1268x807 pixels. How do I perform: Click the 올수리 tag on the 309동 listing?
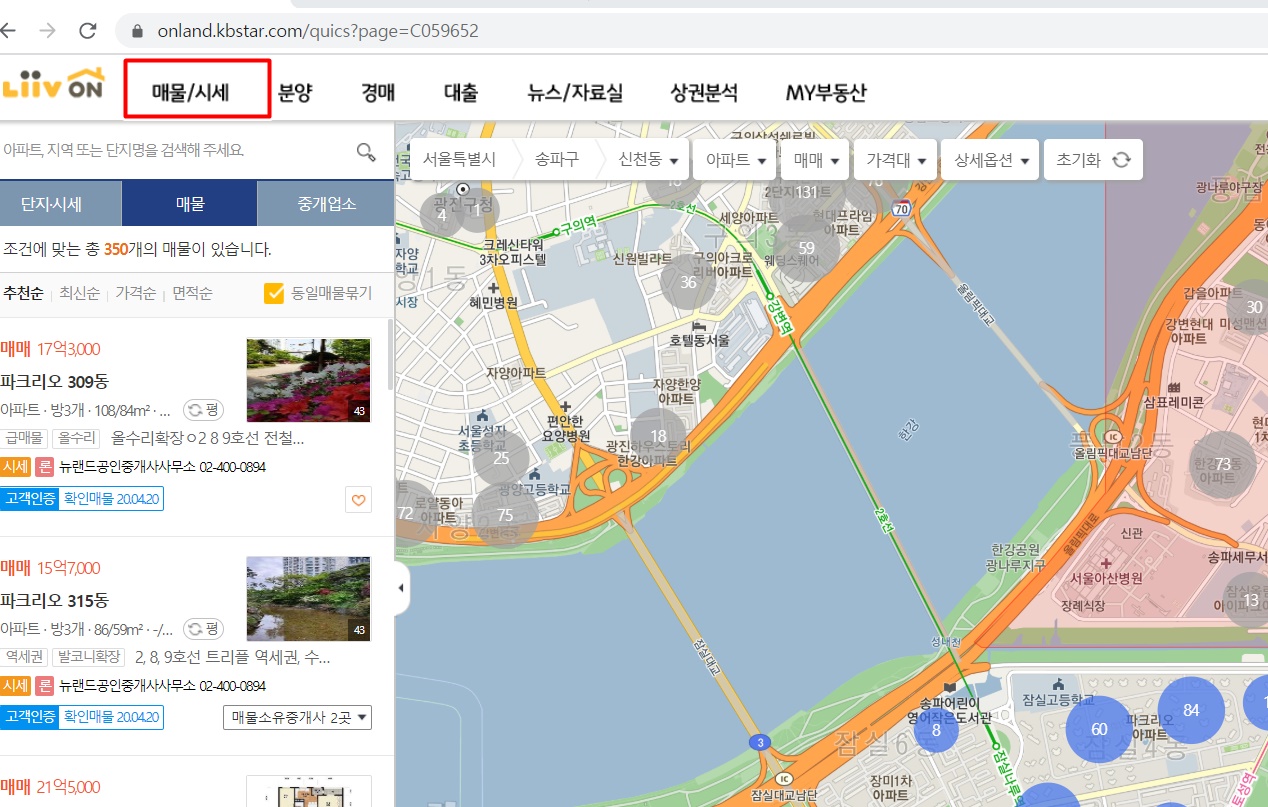point(77,438)
